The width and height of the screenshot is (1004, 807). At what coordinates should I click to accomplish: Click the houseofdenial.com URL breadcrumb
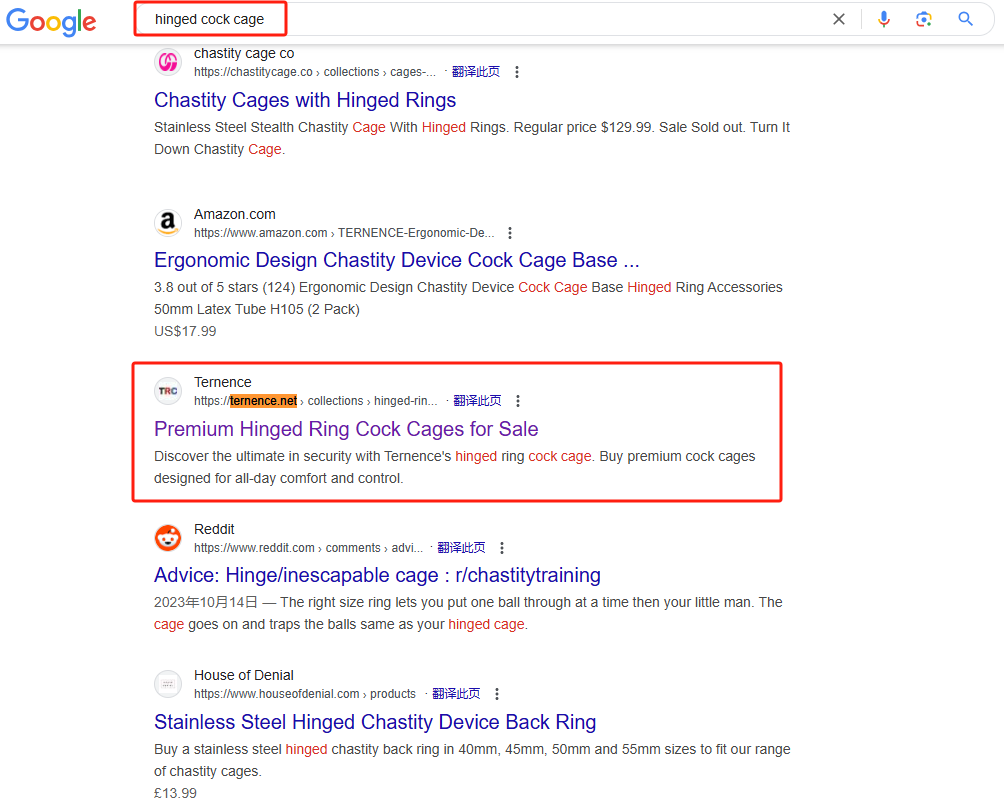[305, 694]
